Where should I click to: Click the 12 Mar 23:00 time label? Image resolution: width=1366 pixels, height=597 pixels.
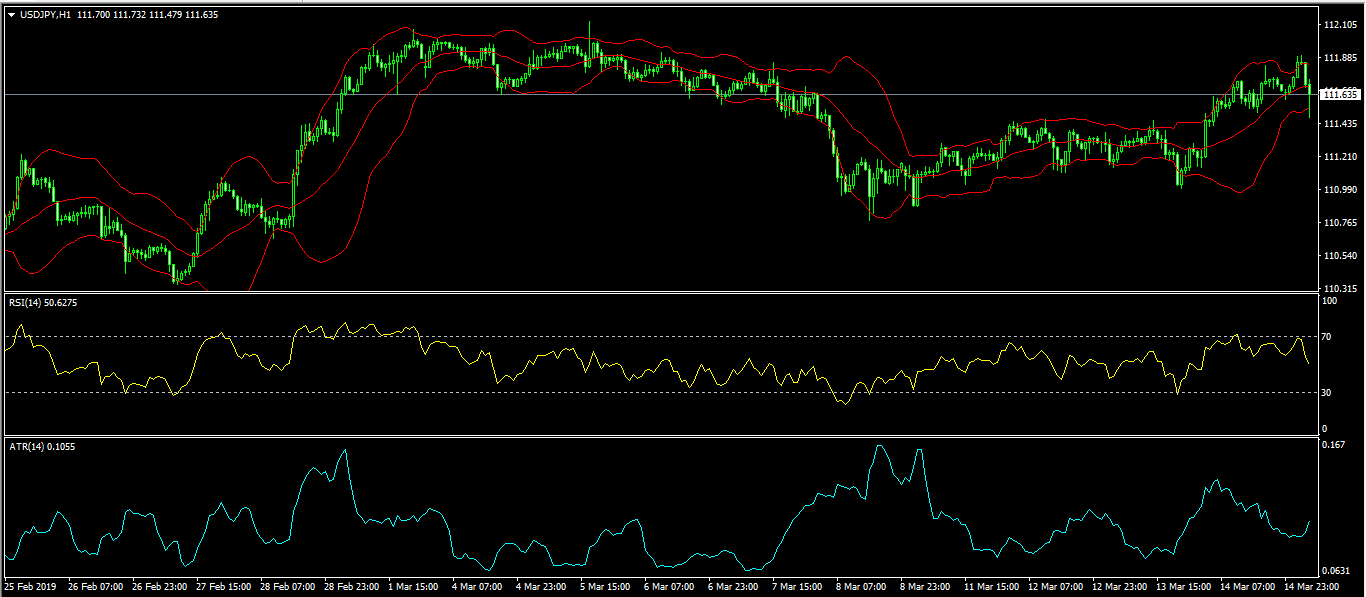point(1120,586)
